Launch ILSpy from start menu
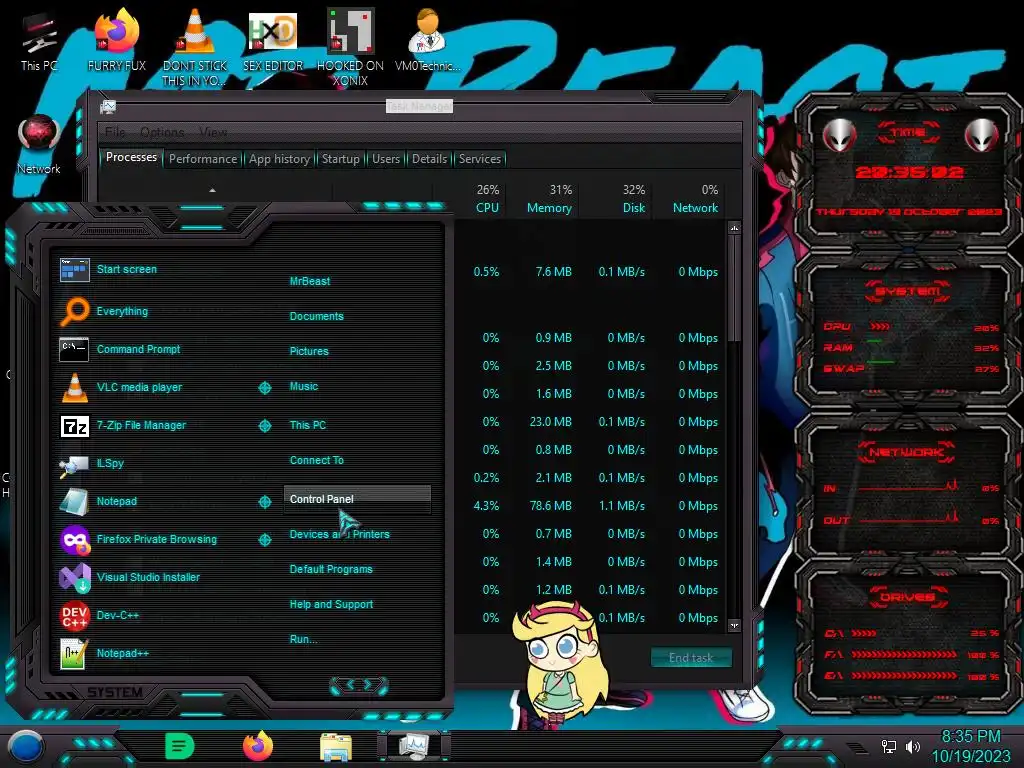 [x=110, y=463]
